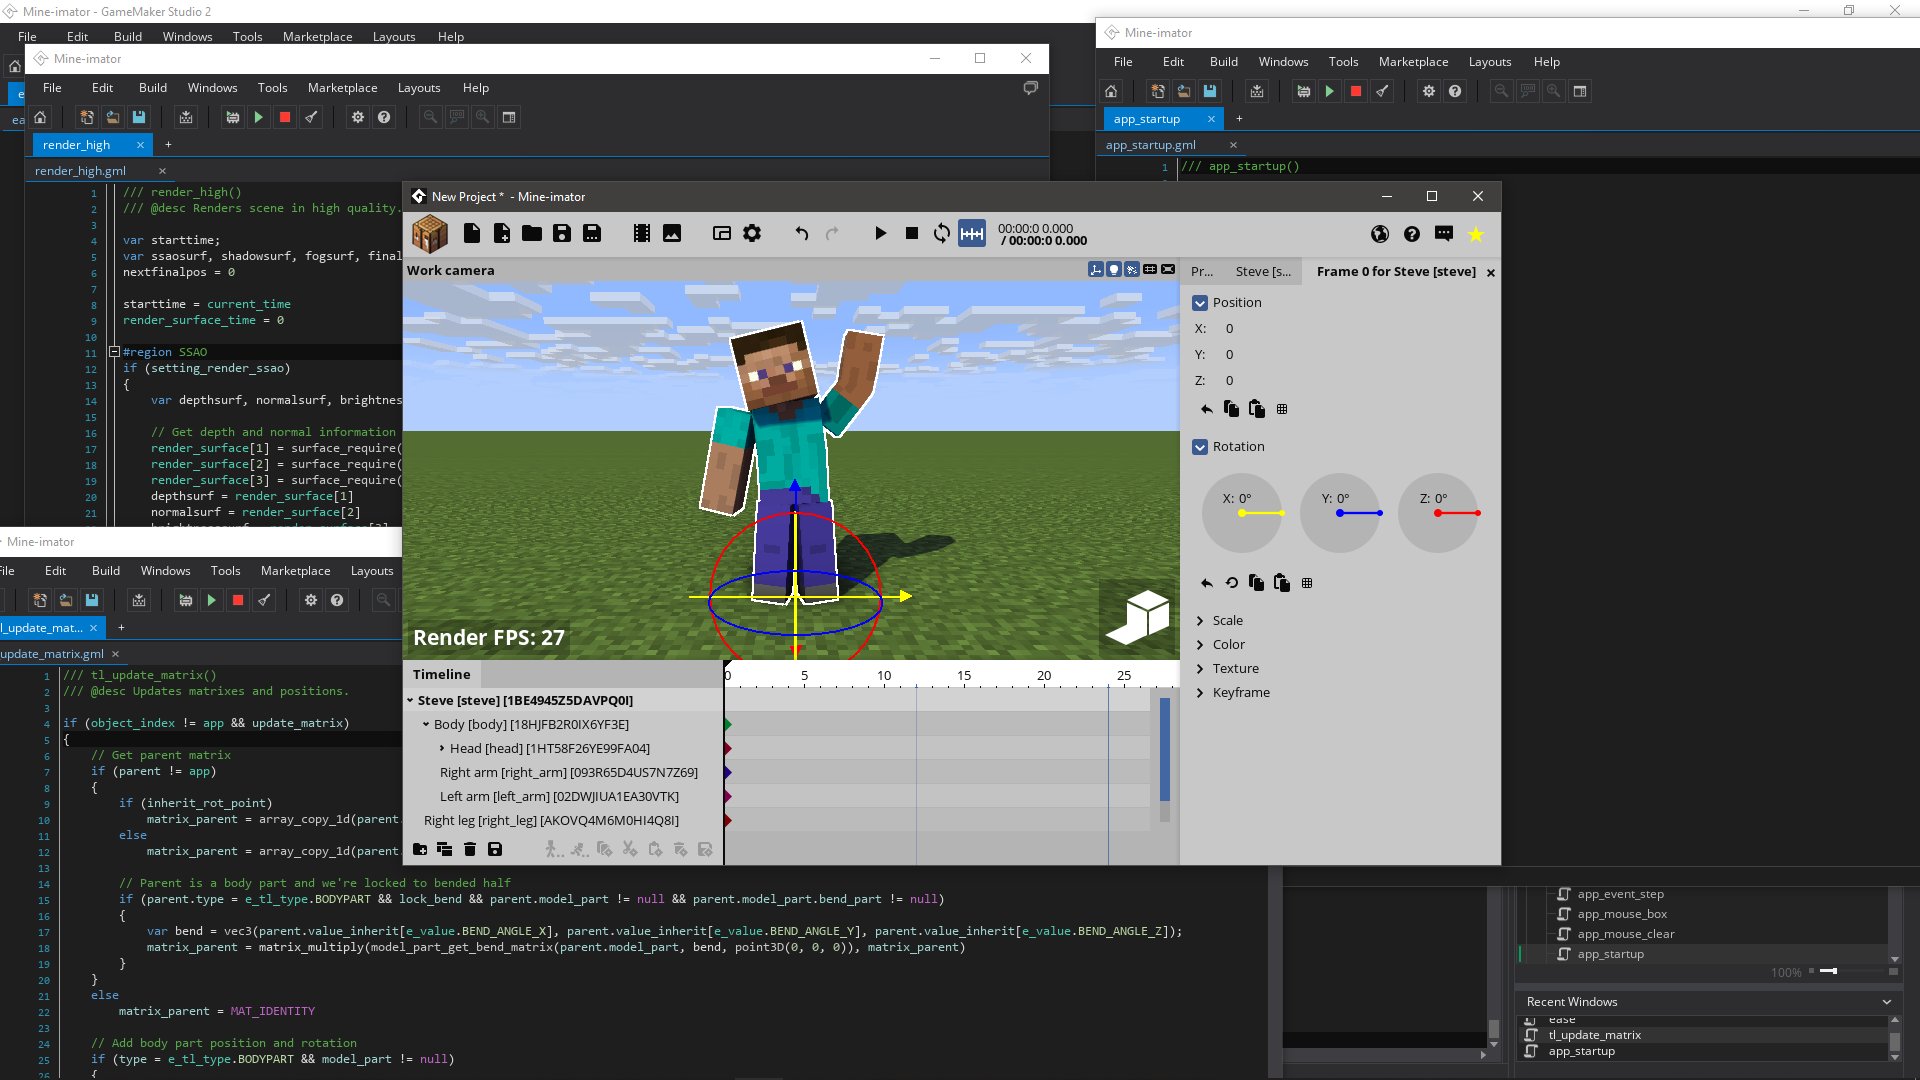Viewport: 1920px width, 1080px height.
Task: Open Mine-imator project settings gear
Action: point(752,233)
